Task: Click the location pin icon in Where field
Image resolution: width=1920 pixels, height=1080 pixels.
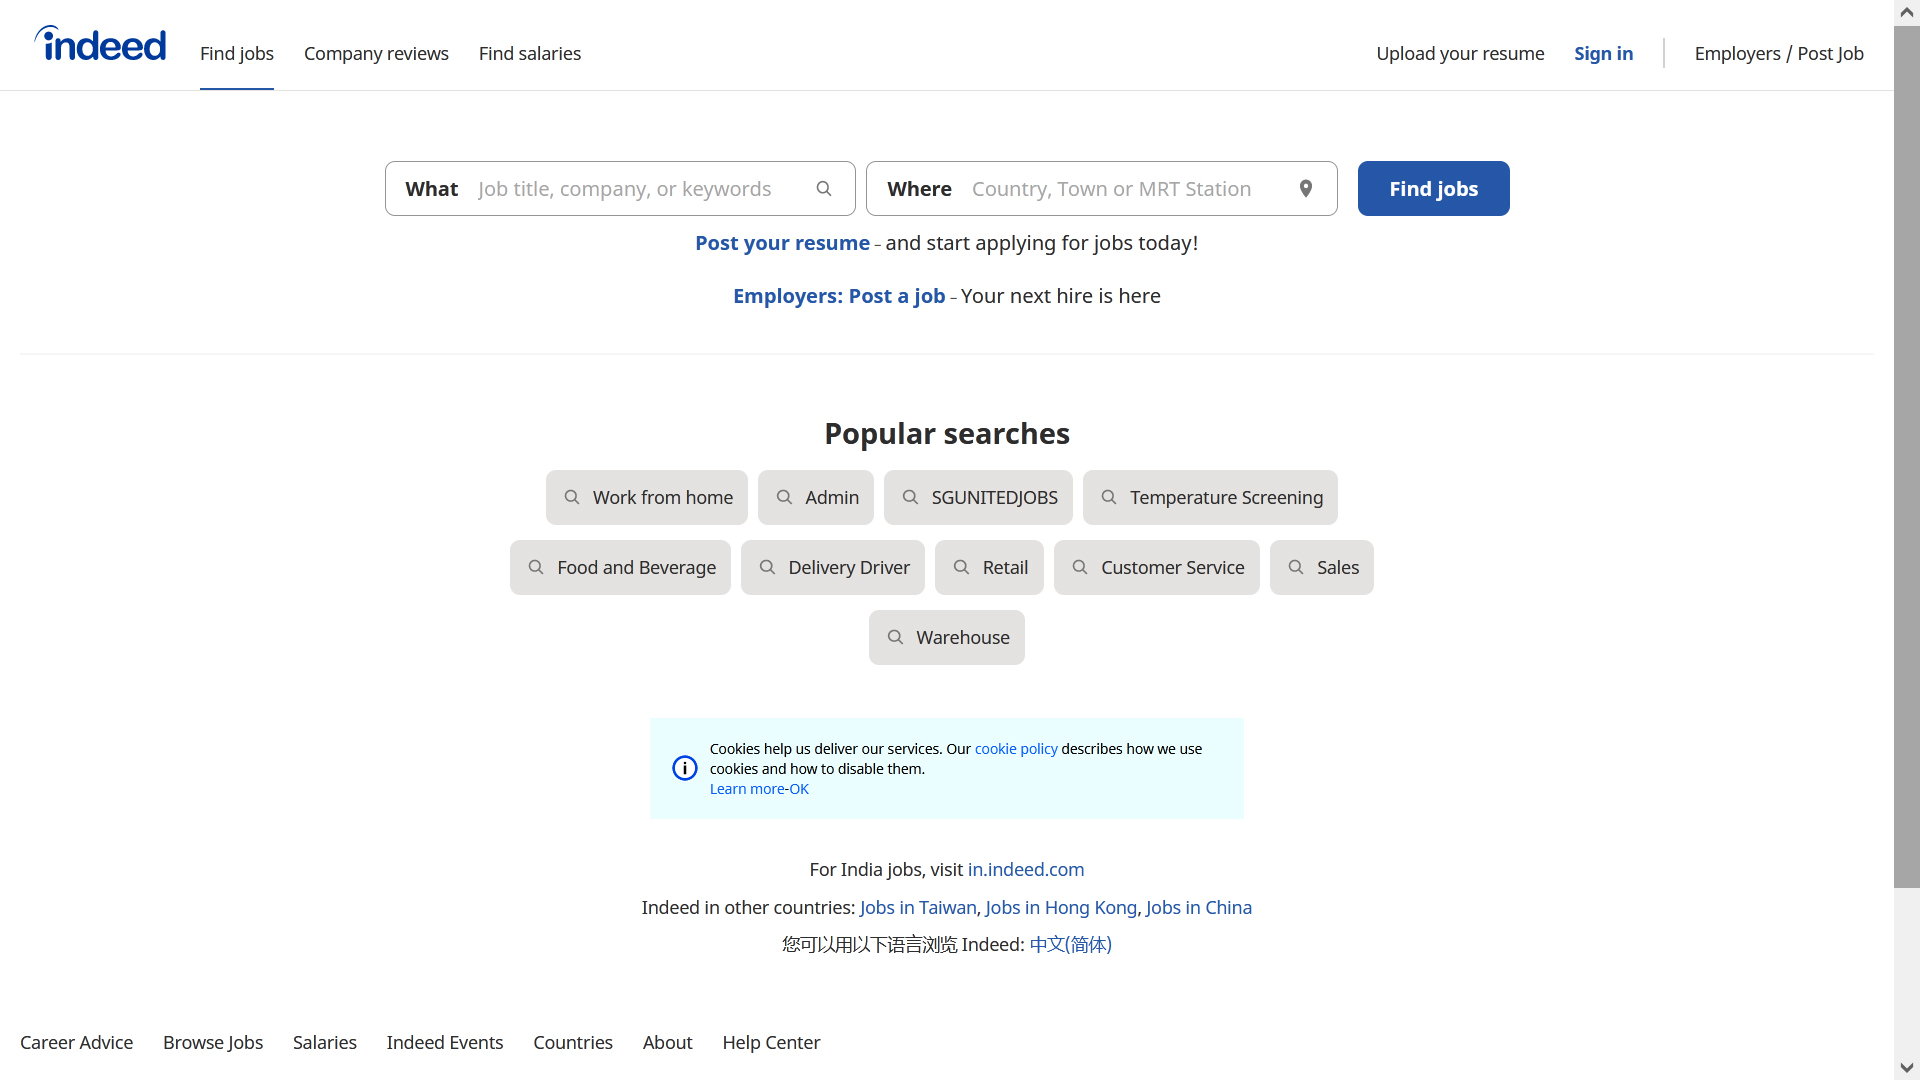Action: [x=1306, y=189]
